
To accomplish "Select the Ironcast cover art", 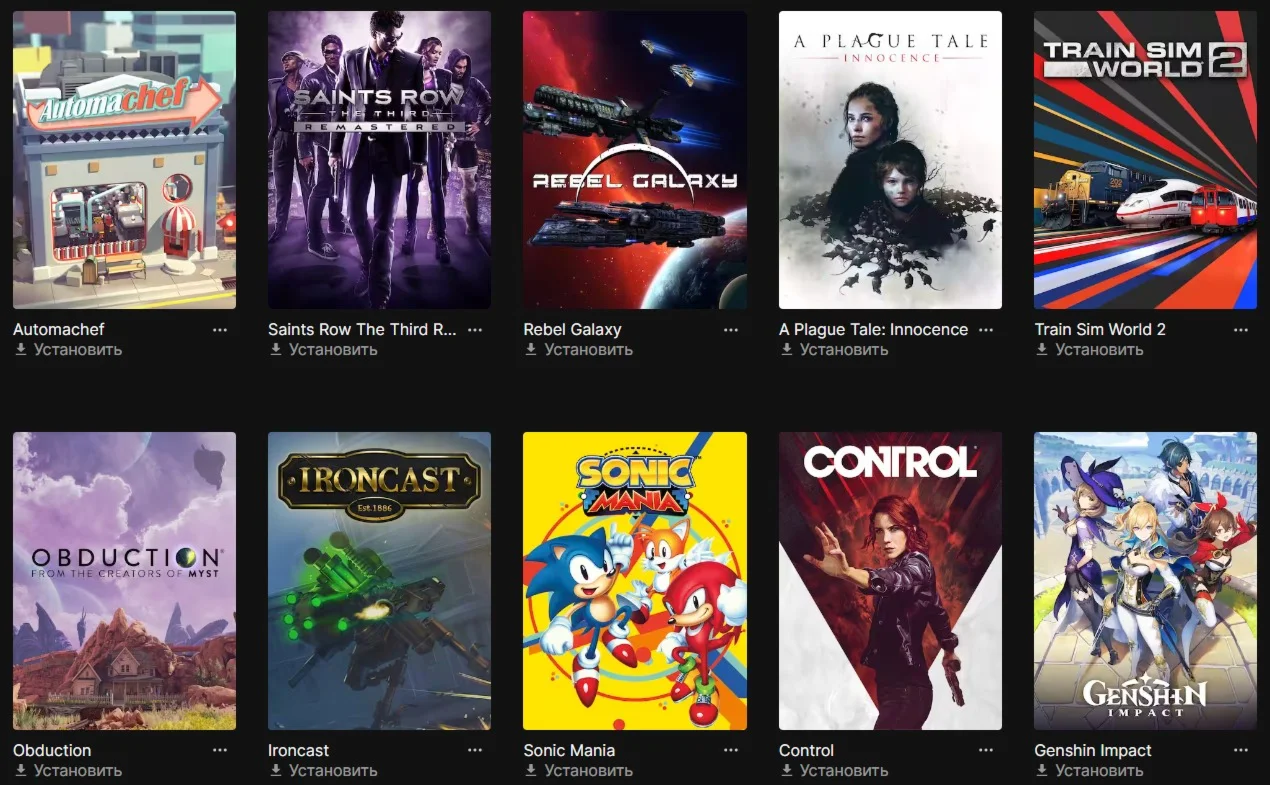I will [379, 581].
